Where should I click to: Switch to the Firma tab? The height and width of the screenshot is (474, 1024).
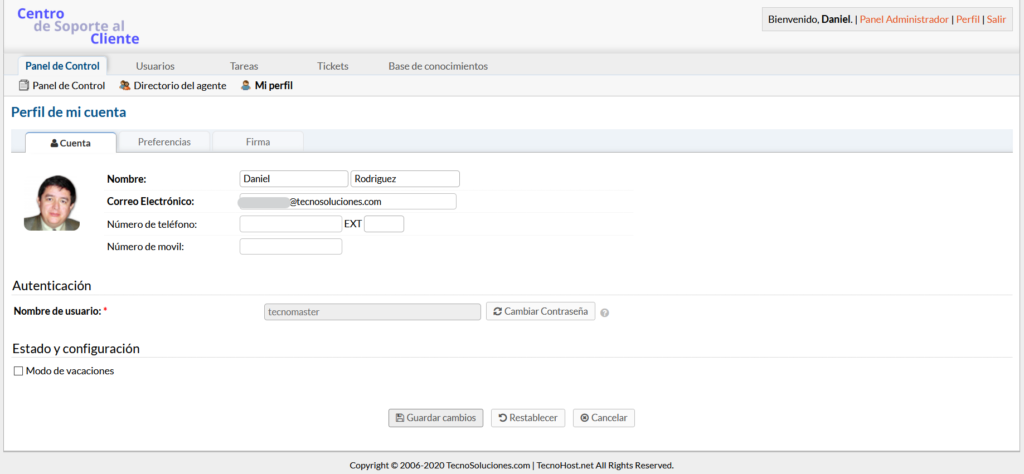[258, 142]
